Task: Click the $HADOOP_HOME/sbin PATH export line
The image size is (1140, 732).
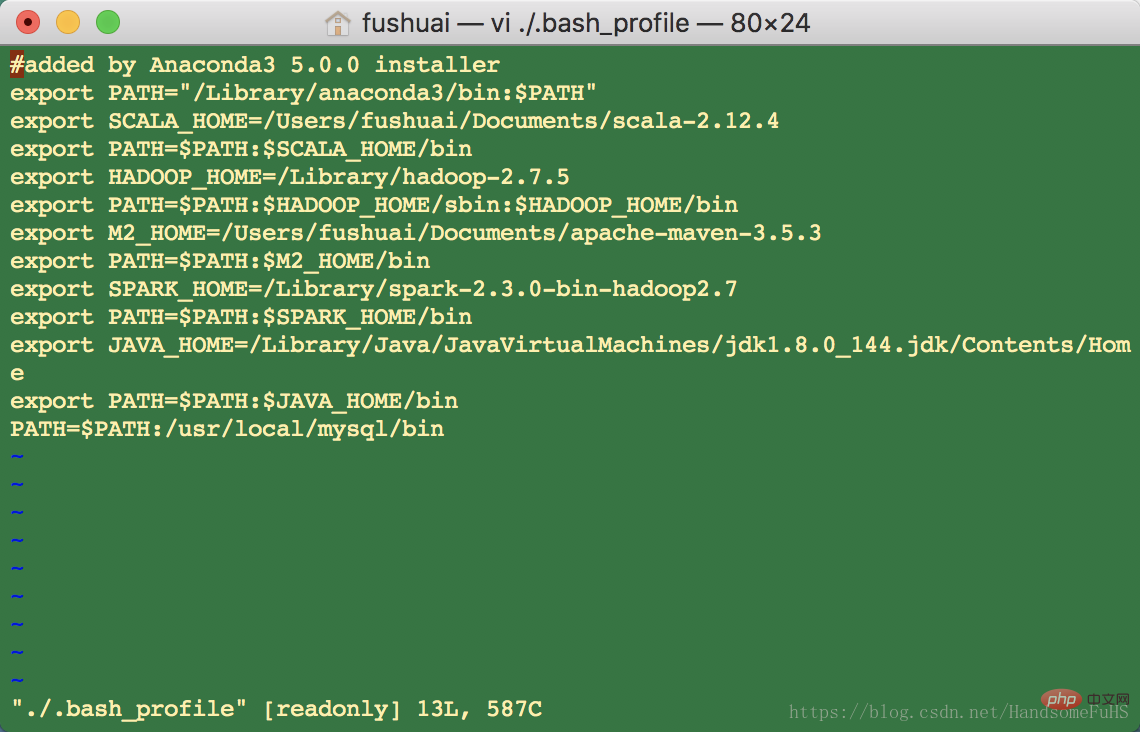Action: coord(374,205)
